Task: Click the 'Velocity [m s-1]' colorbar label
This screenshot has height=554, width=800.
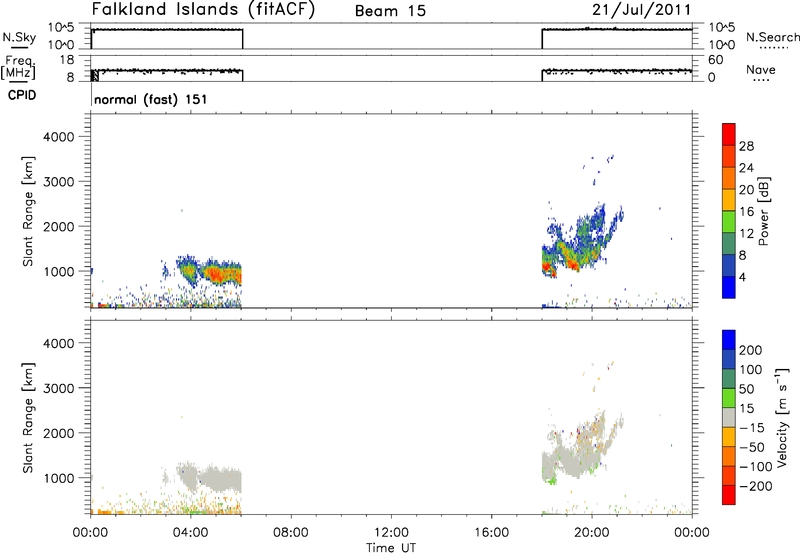Action: [x=782, y=417]
